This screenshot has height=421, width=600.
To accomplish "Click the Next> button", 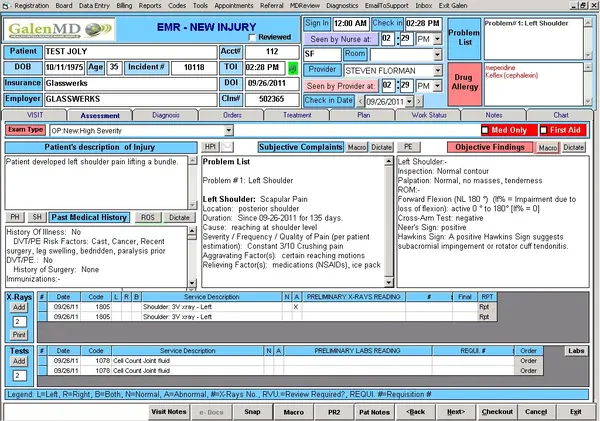I will 456,412.
